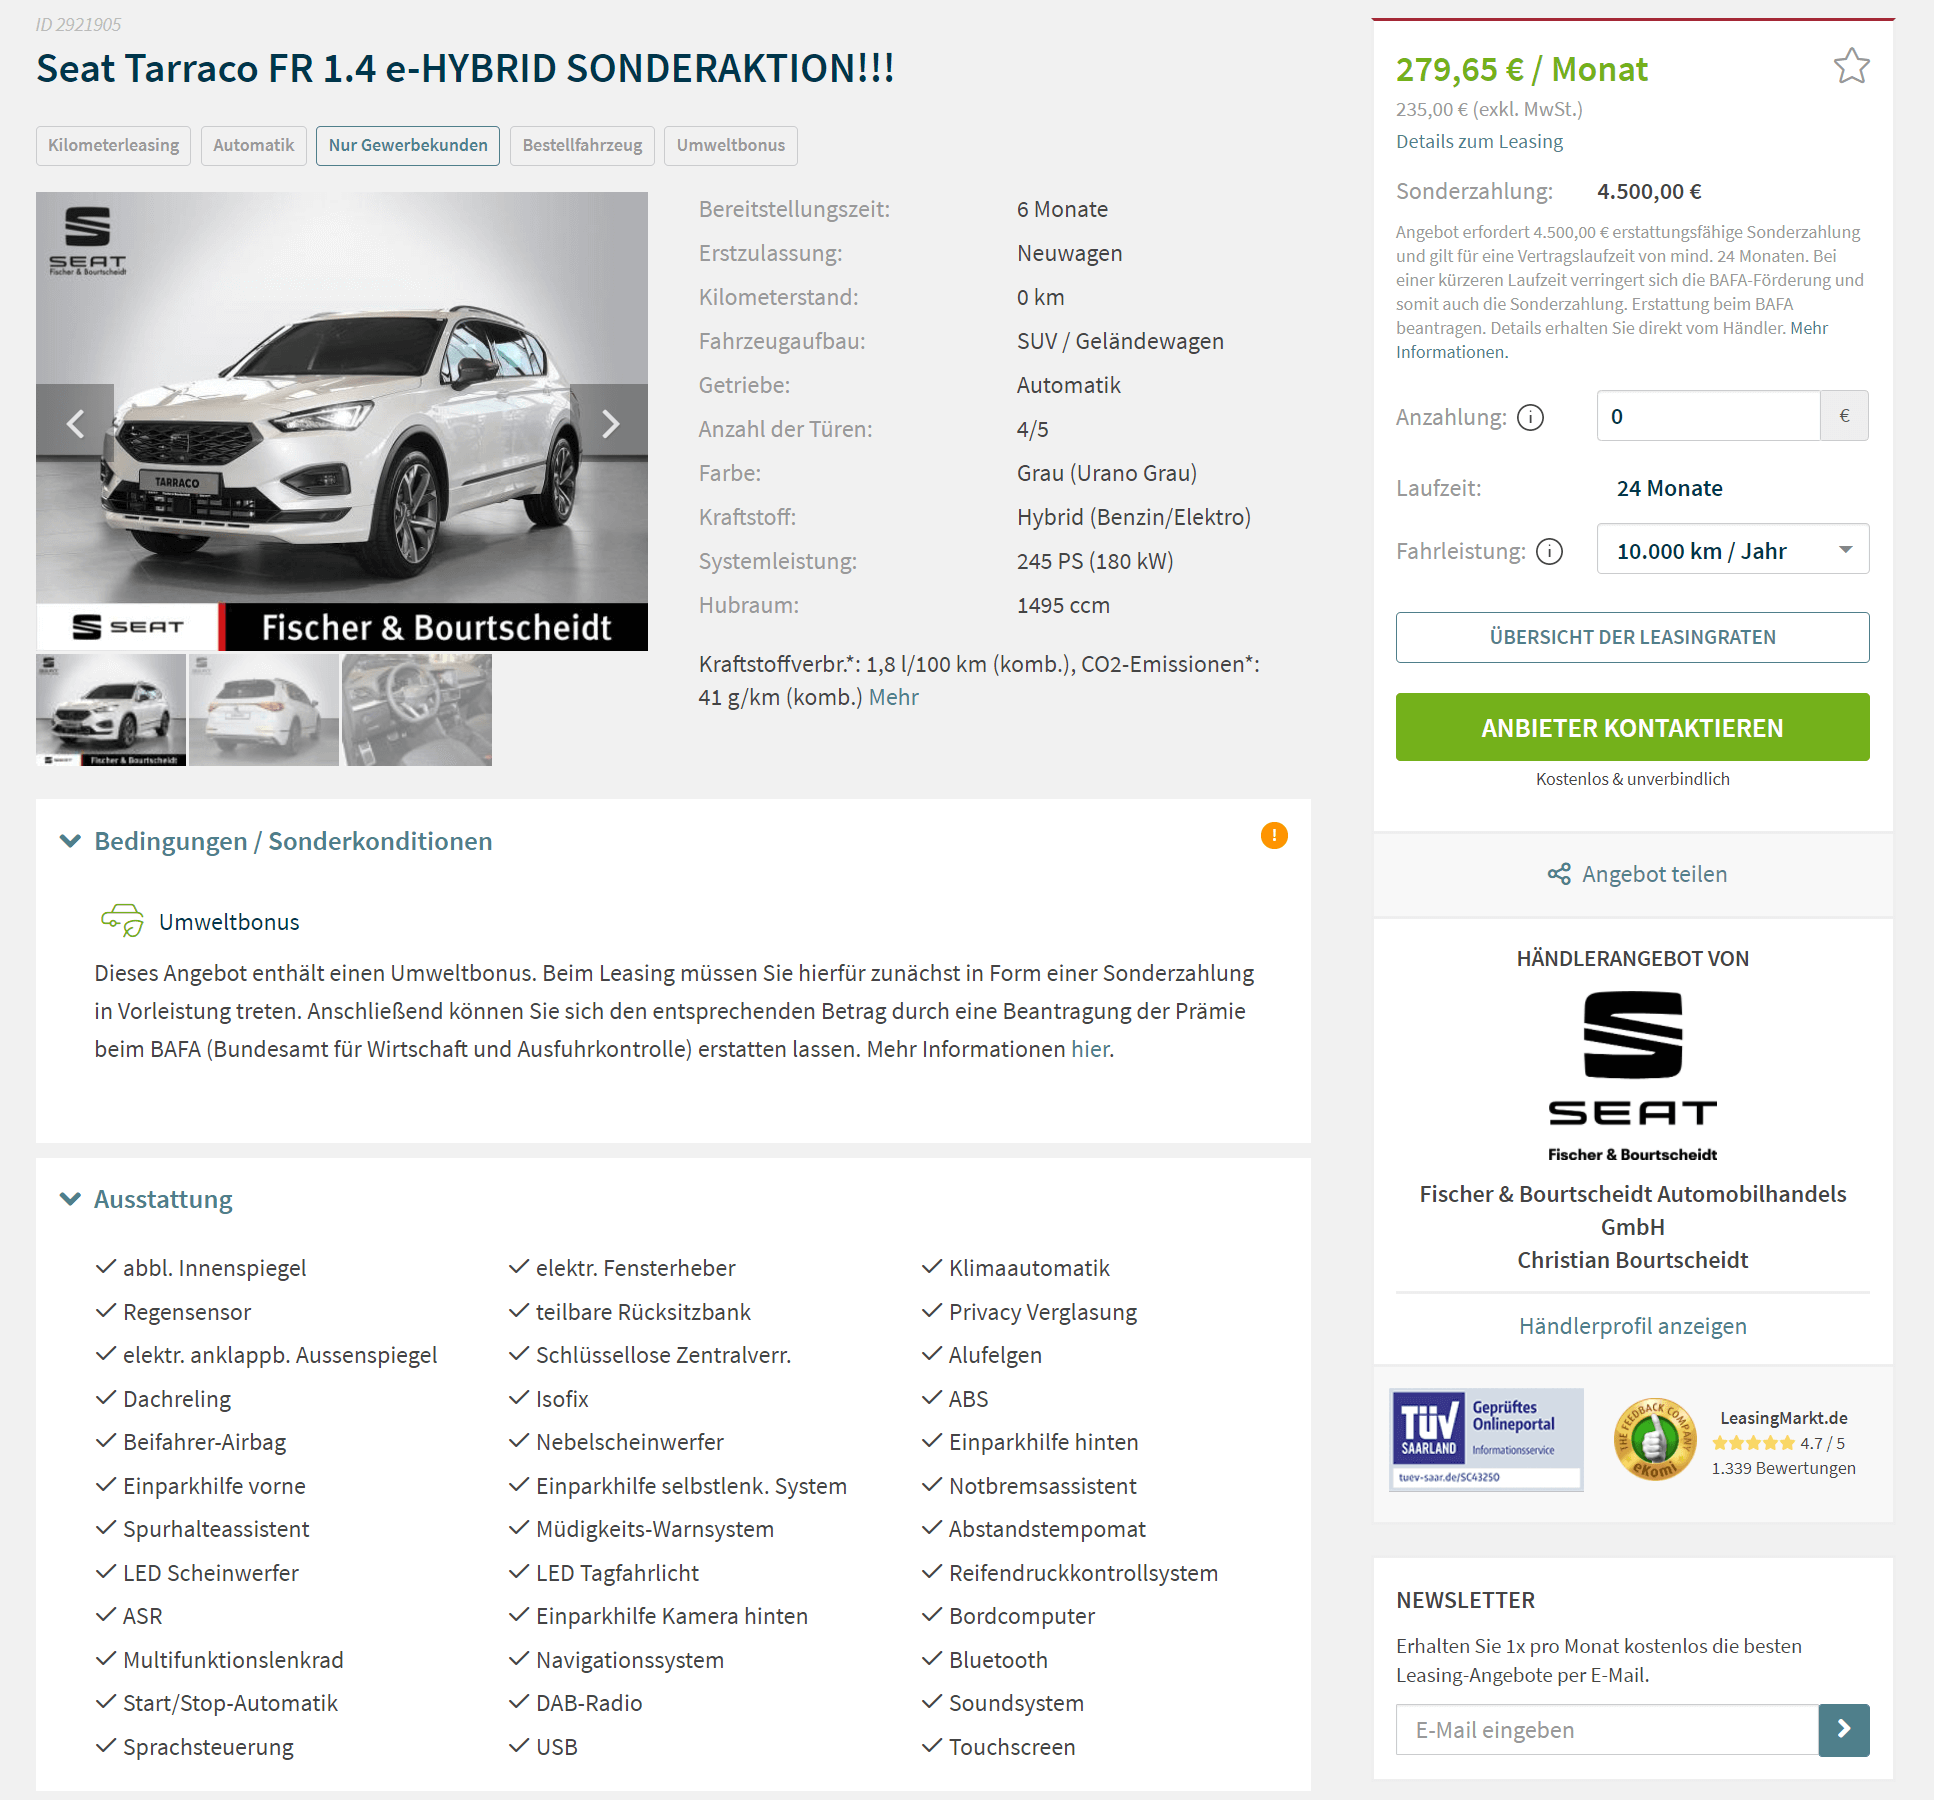The width and height of the screenshot is (1934, 1800).
Task: Submit newsletter email with arrow button
Action: tap(1844, 1729)
